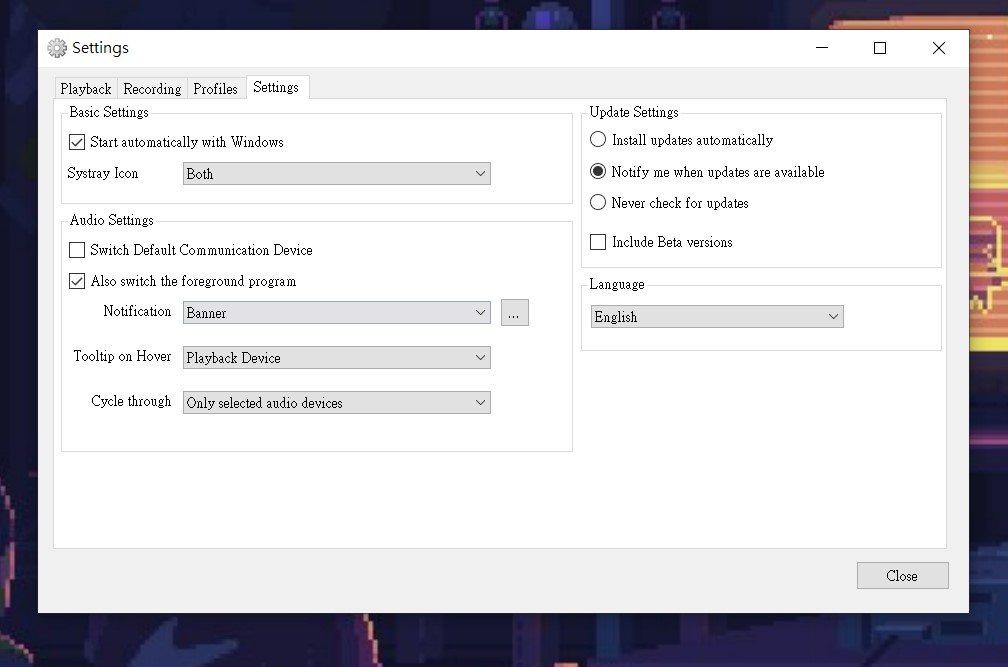This screenshot has width=1008, height=667.
Task: Select Notify me when updates are available
Action: (x=598, y=172)
